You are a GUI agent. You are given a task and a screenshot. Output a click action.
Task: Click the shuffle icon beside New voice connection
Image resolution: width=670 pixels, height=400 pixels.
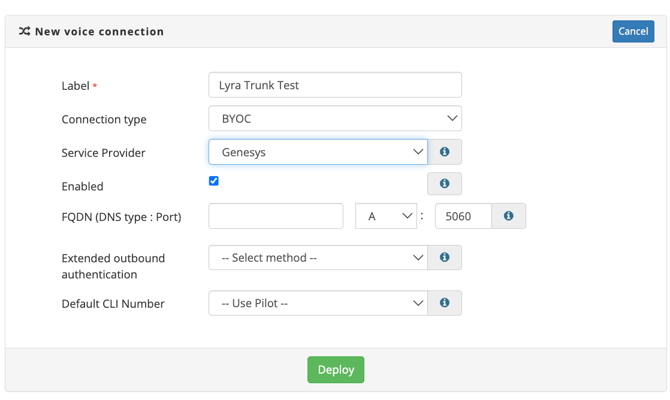tap(24, 32)
